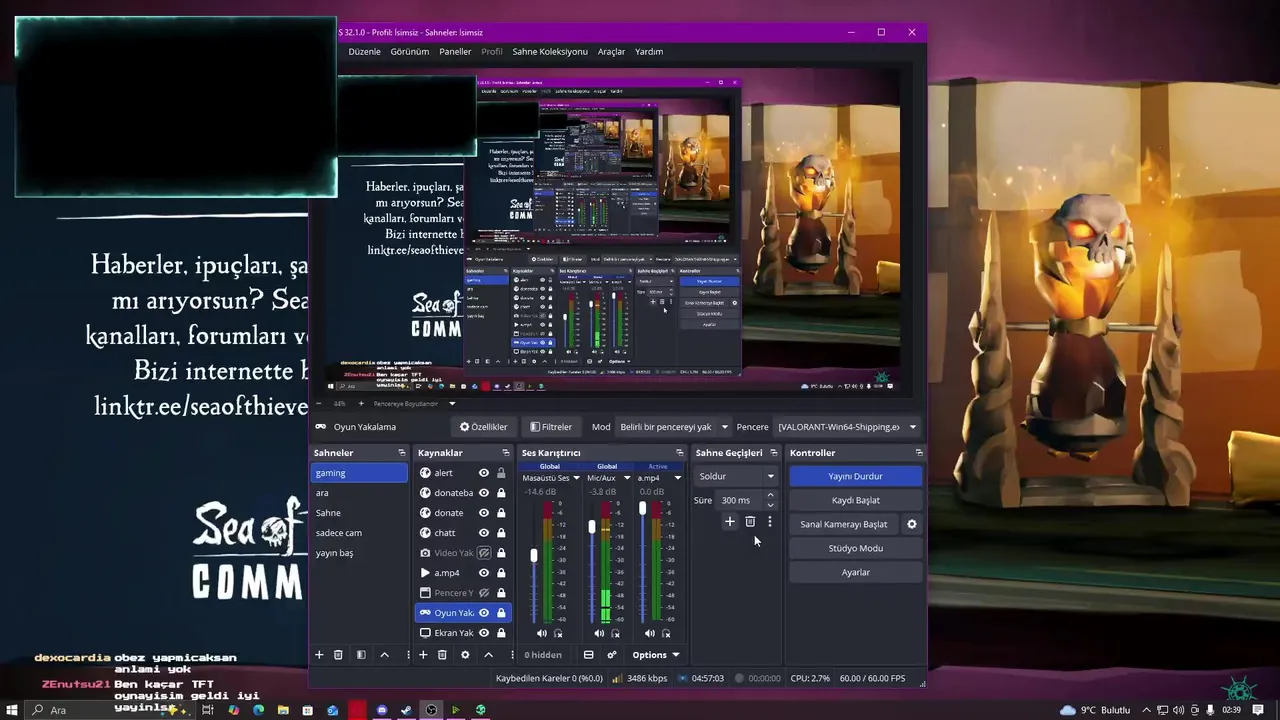
Task: Open source Özellikler button
Action: click(483, 427)
